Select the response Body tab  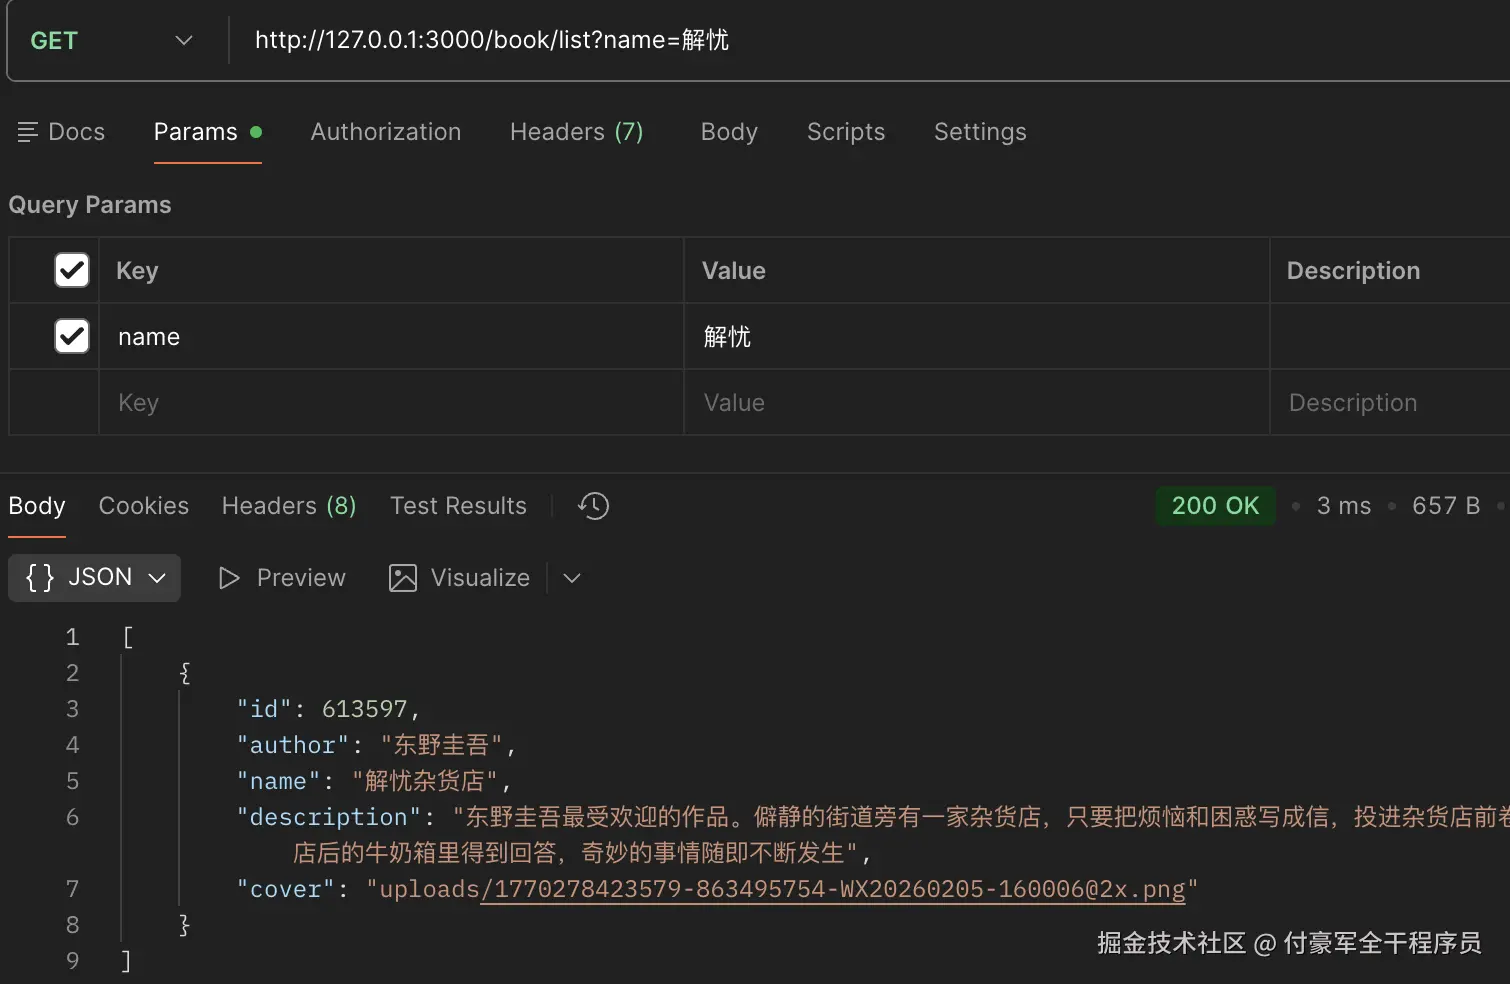coord(37,506)
